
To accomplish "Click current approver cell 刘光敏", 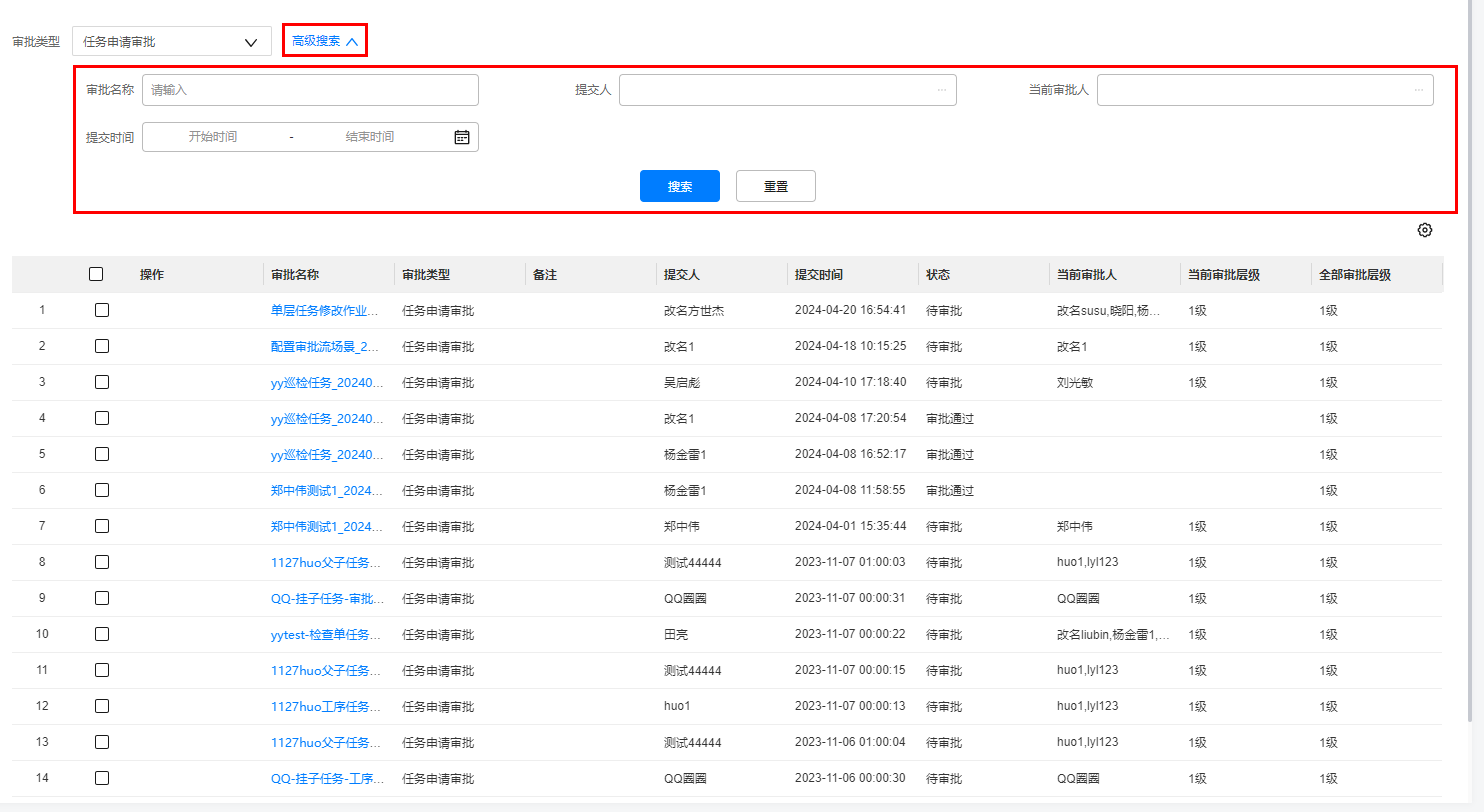I will pos(1075,382).
